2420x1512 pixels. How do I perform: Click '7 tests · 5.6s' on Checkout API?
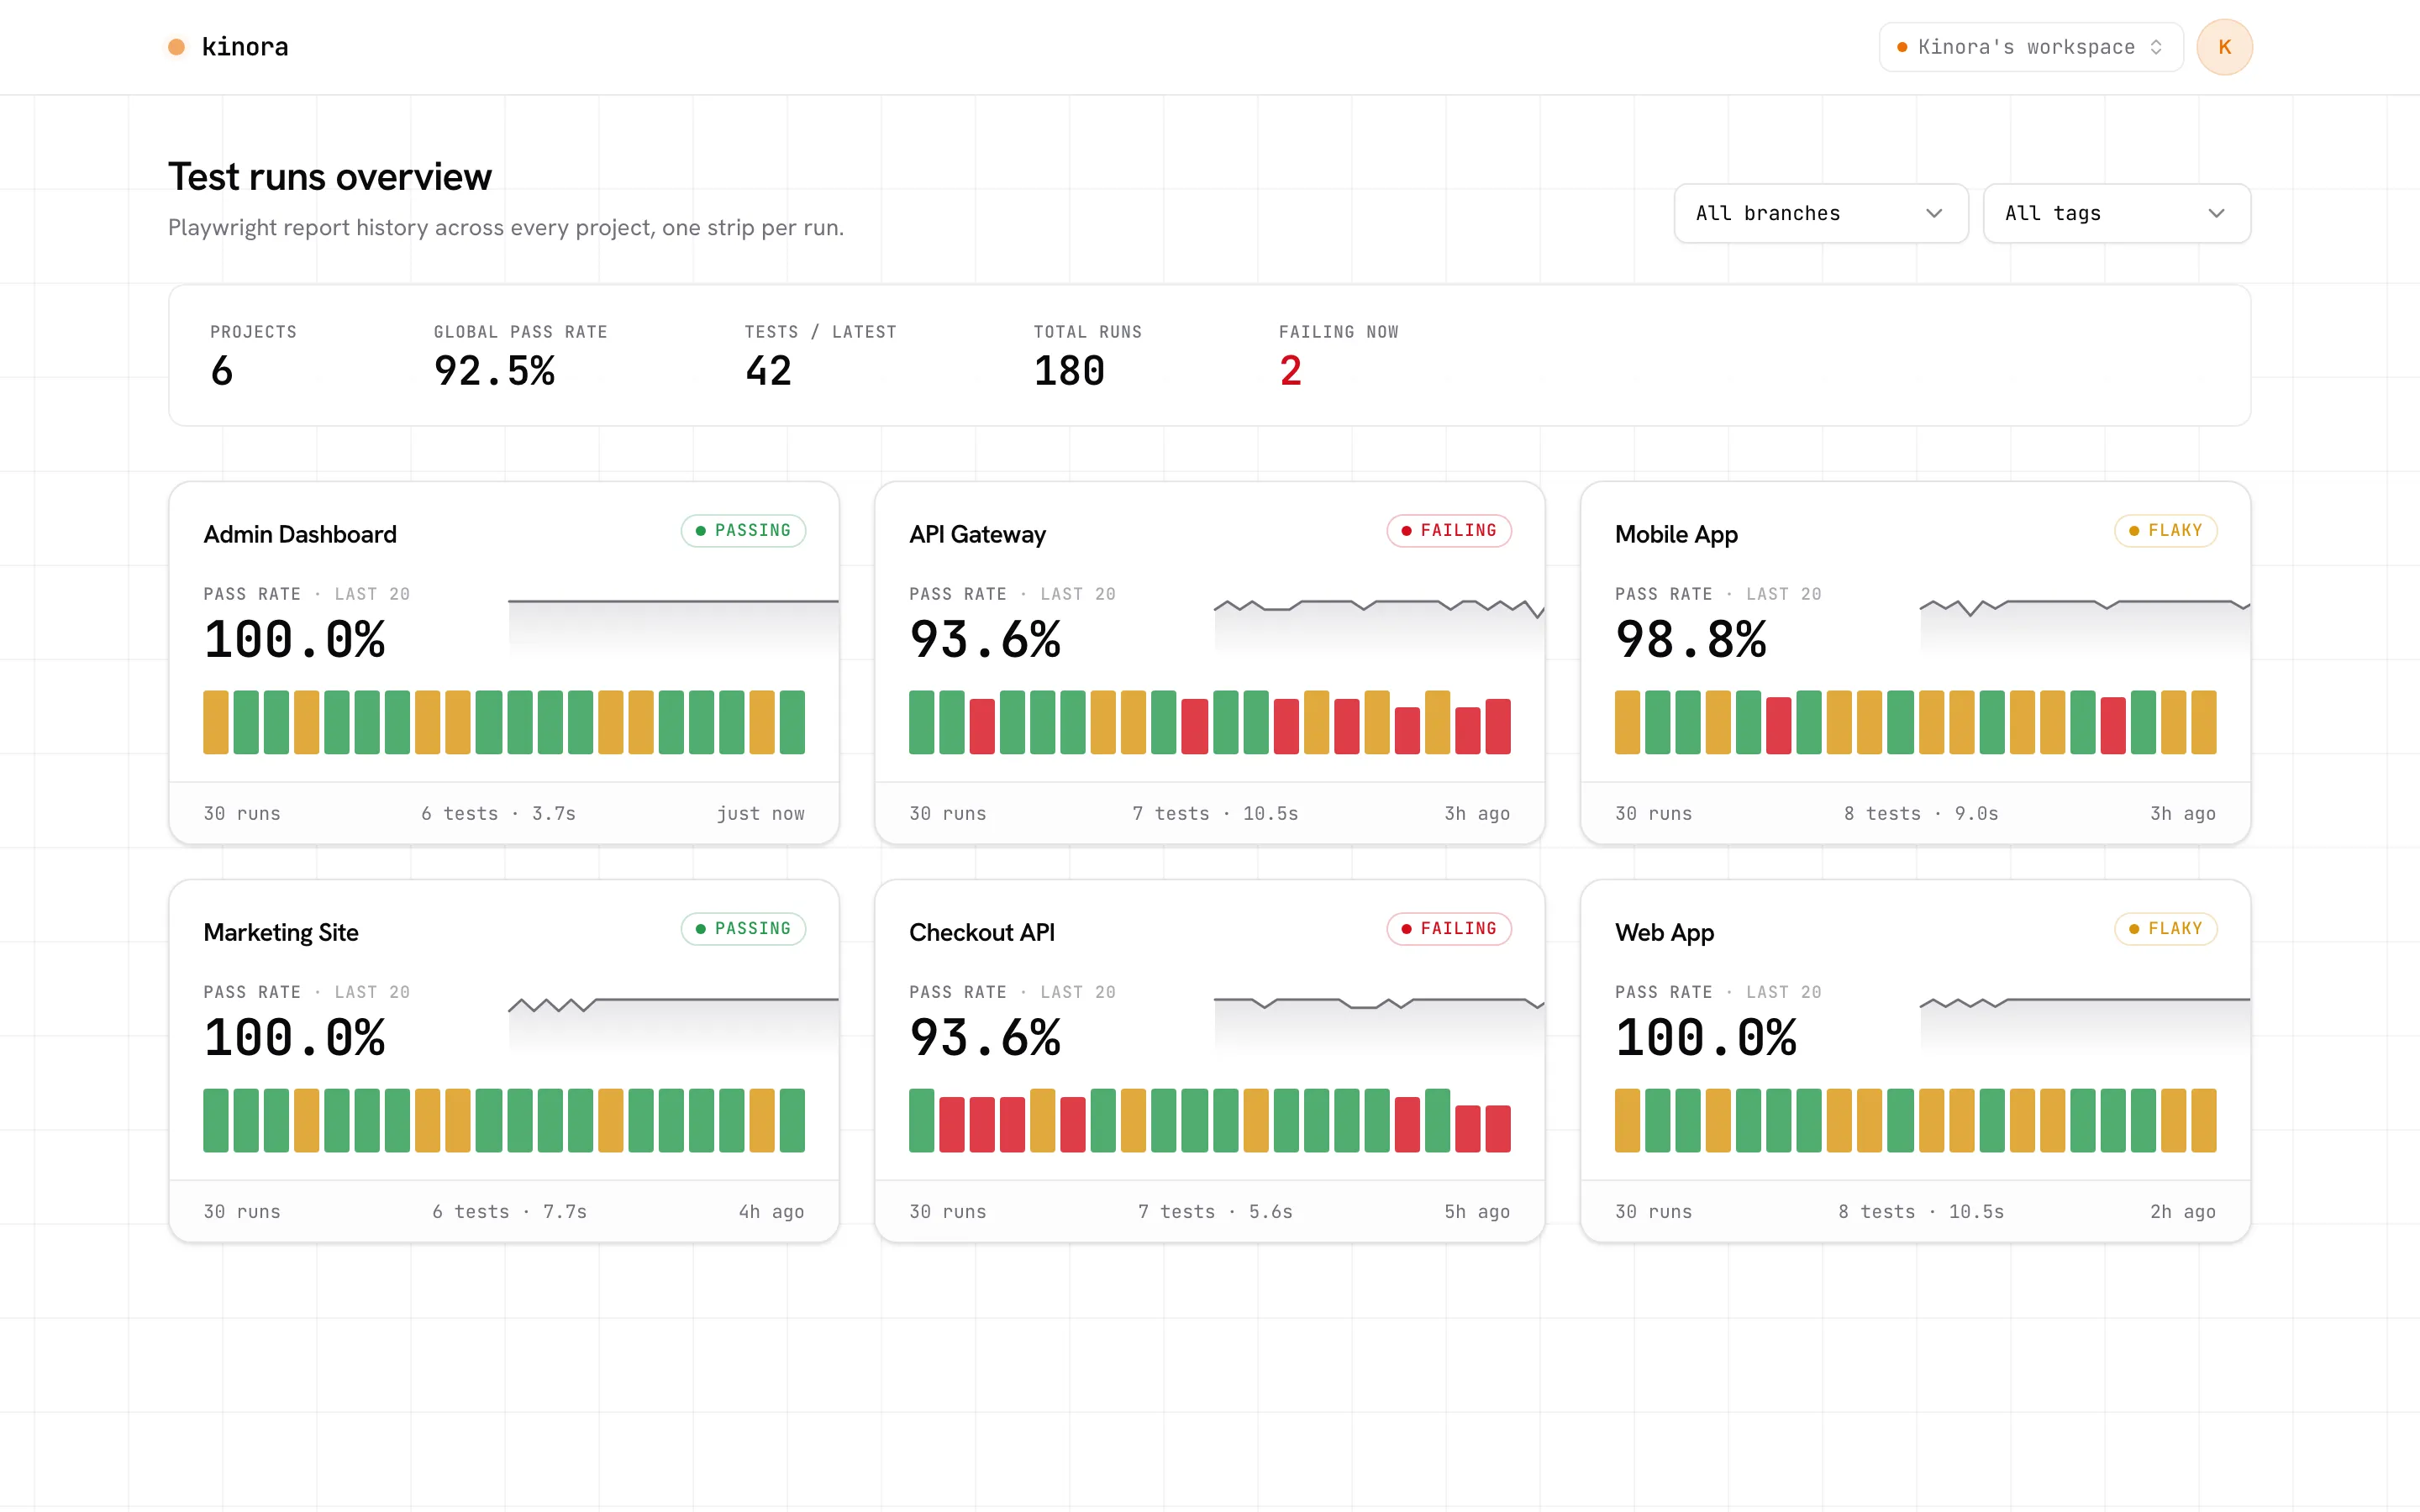click(1215, 1211)
